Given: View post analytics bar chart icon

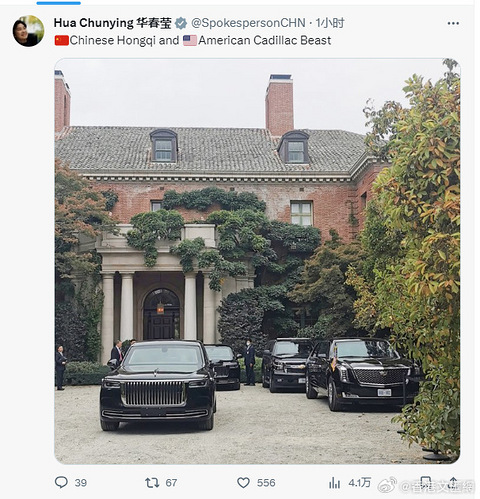Looking at the screenshot, I should [x=334, y=483].
